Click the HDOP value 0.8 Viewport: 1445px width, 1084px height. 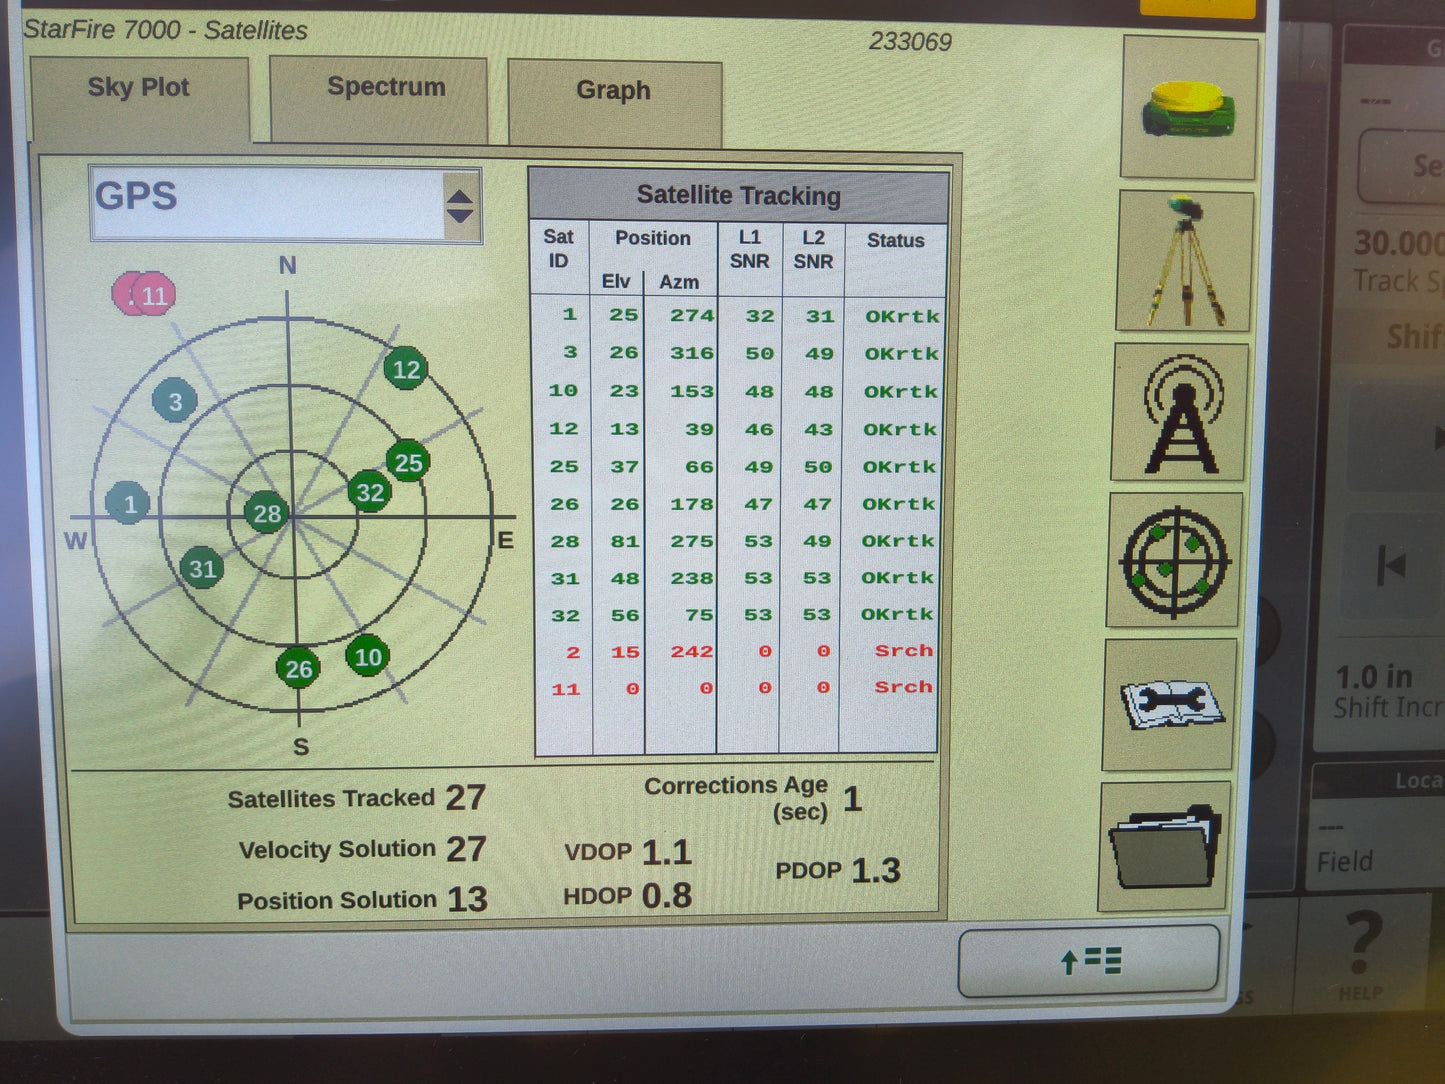point(666,896)
